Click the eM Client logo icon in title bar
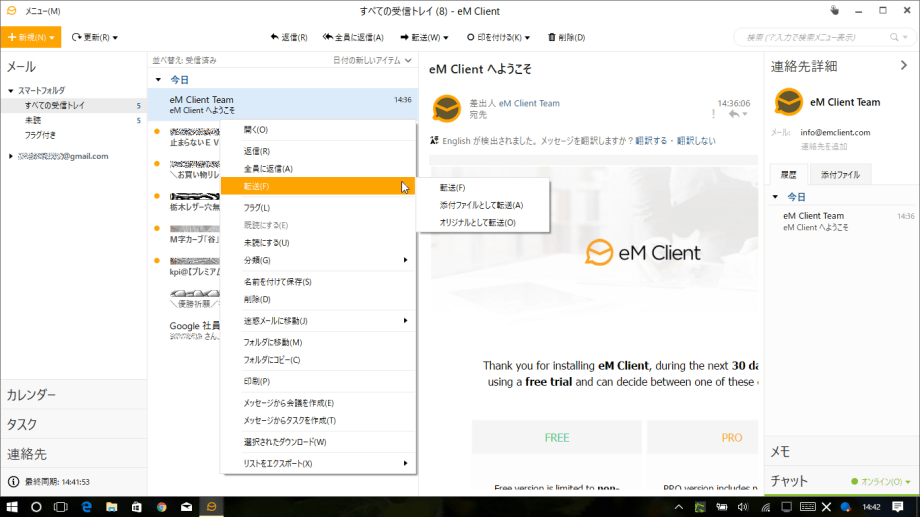Screen dimensions: 920x517 (12, 11)
